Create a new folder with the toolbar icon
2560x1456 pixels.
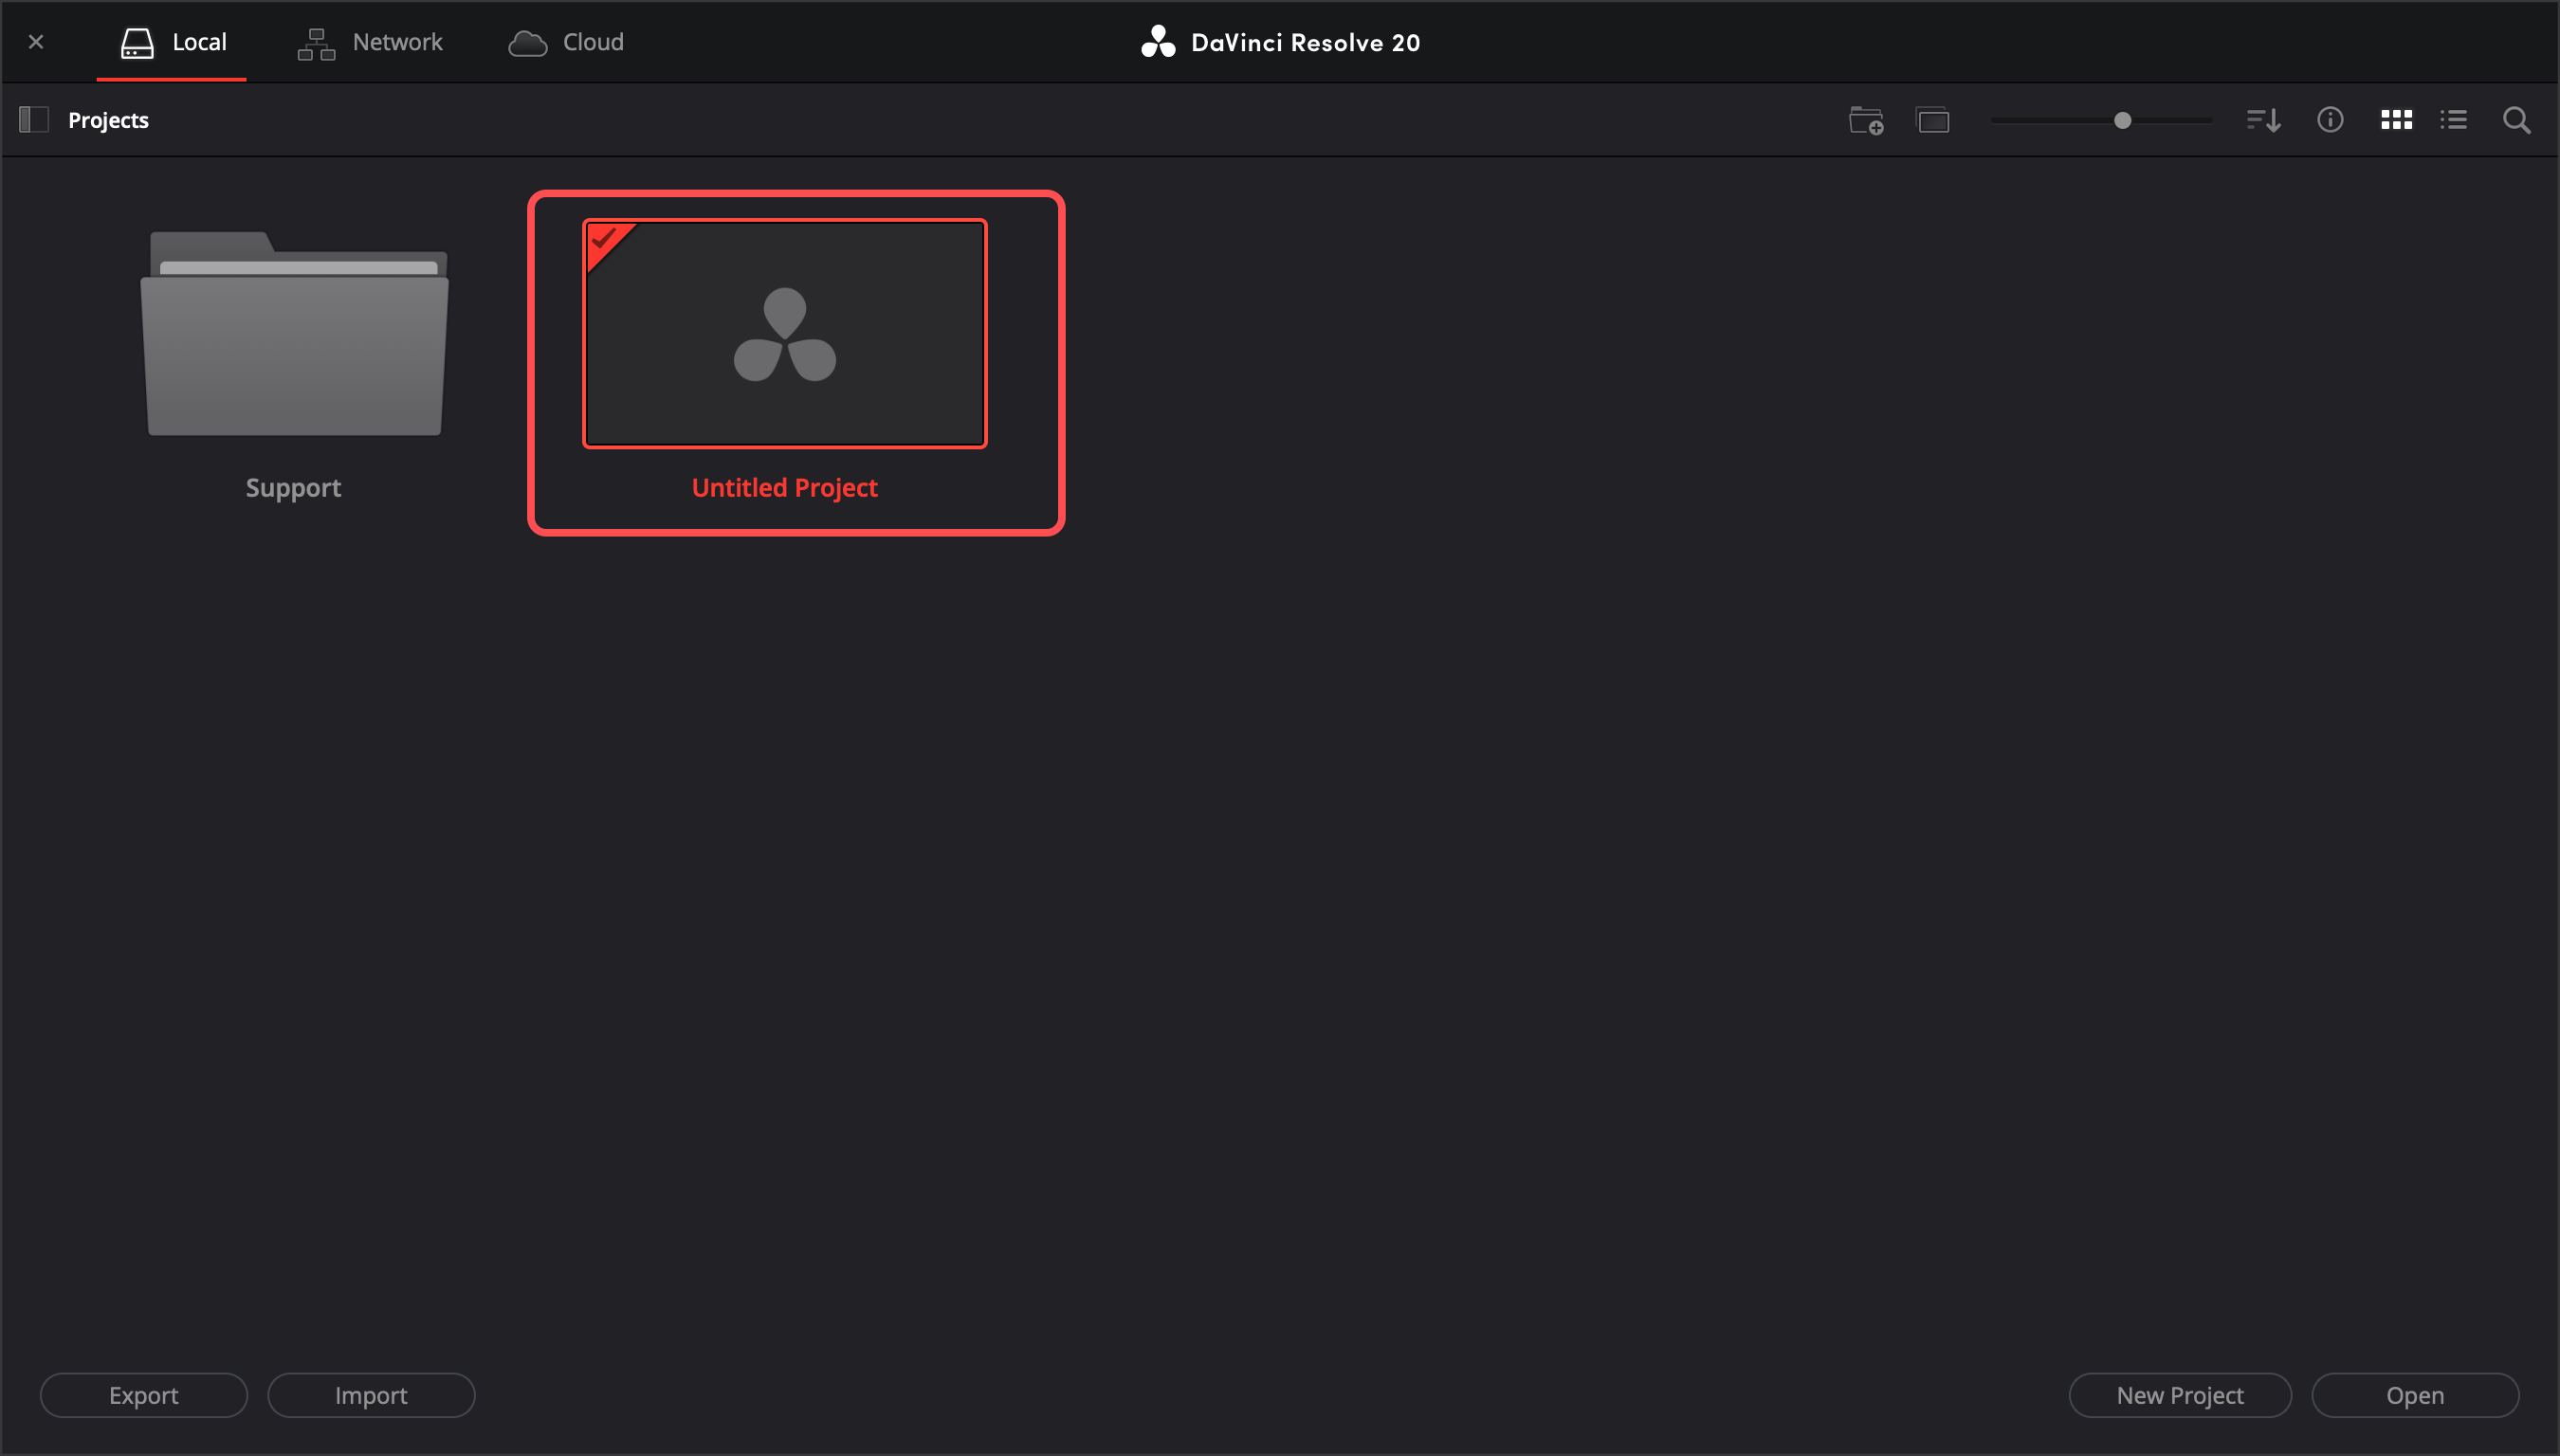(1866, 120)
